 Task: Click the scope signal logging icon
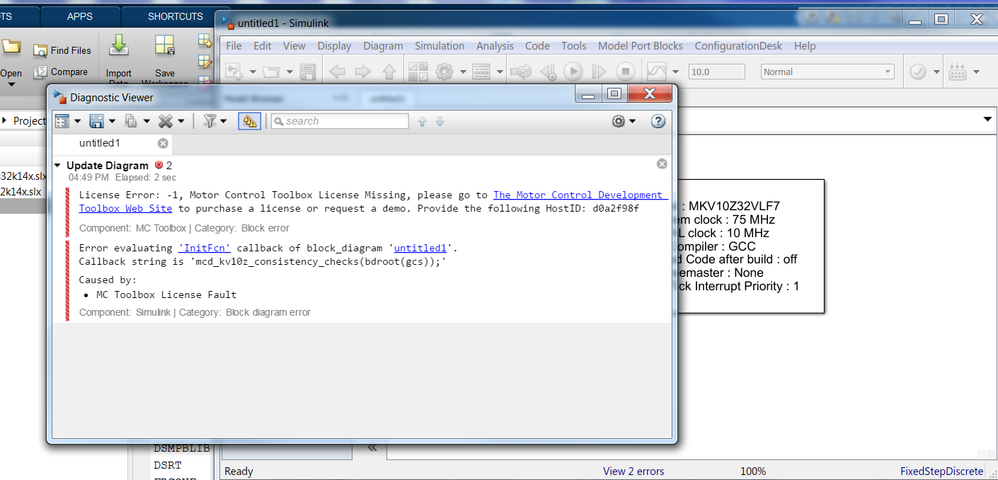(656, 72)
